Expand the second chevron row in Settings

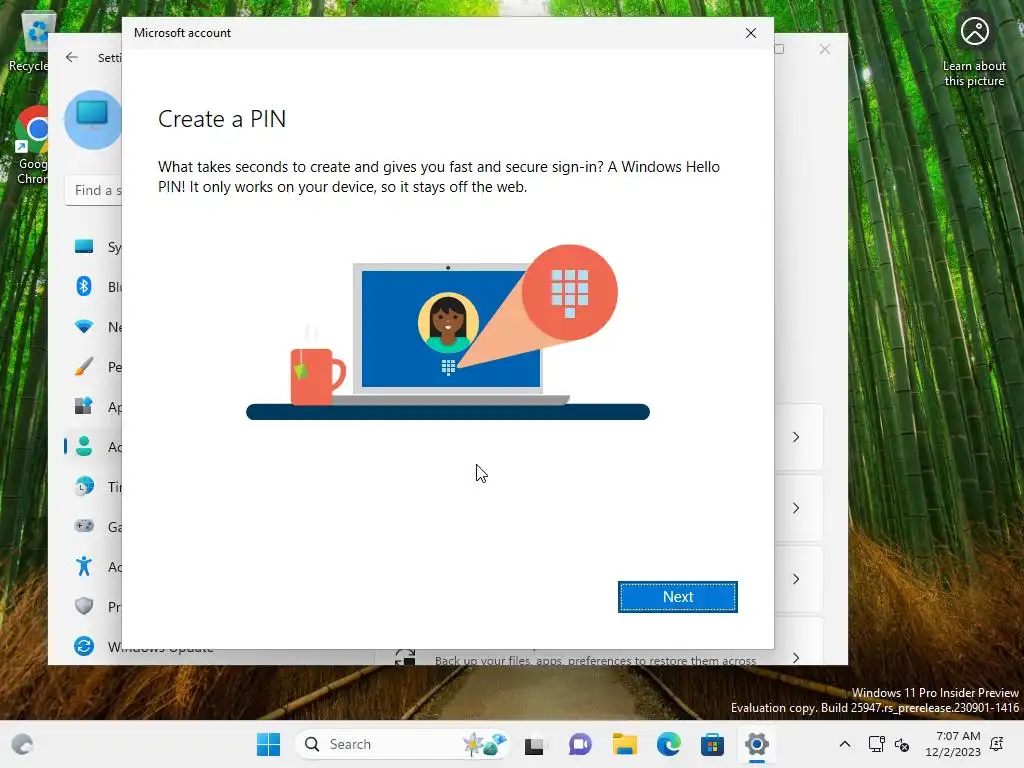coord(795,508)
